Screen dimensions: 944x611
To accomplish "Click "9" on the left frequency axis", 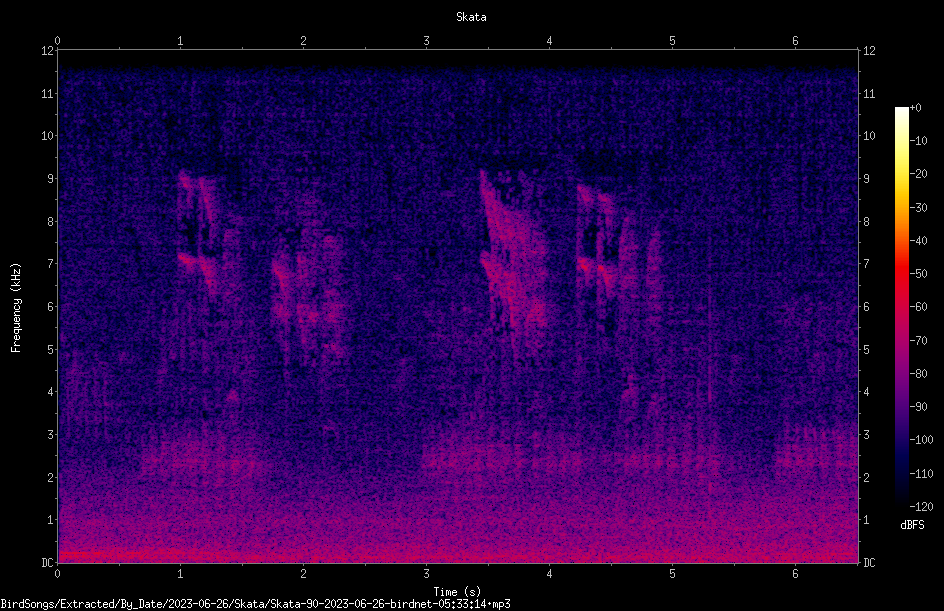I will pos(51,179).
